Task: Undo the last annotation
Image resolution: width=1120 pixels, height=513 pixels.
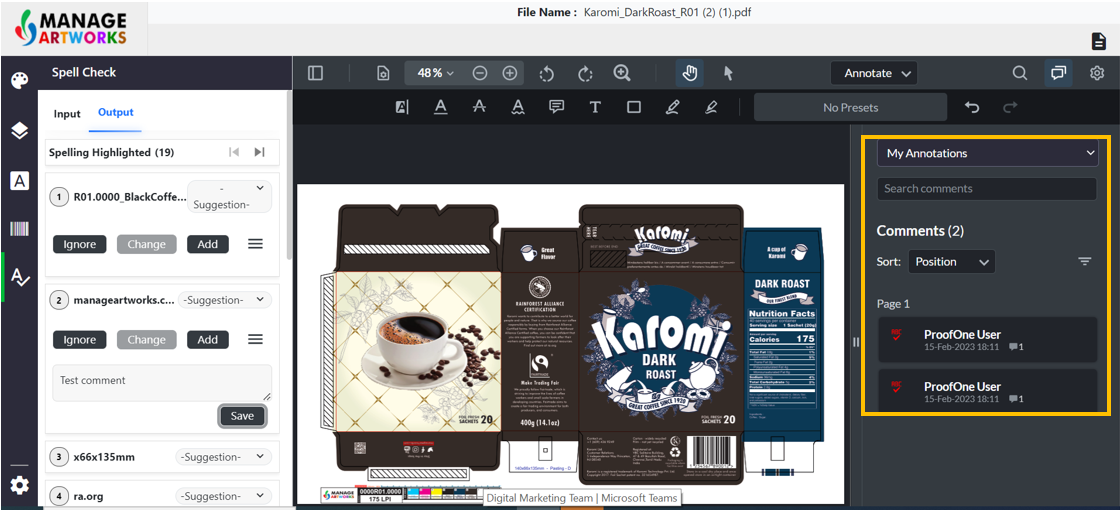Action: point(971,107)
